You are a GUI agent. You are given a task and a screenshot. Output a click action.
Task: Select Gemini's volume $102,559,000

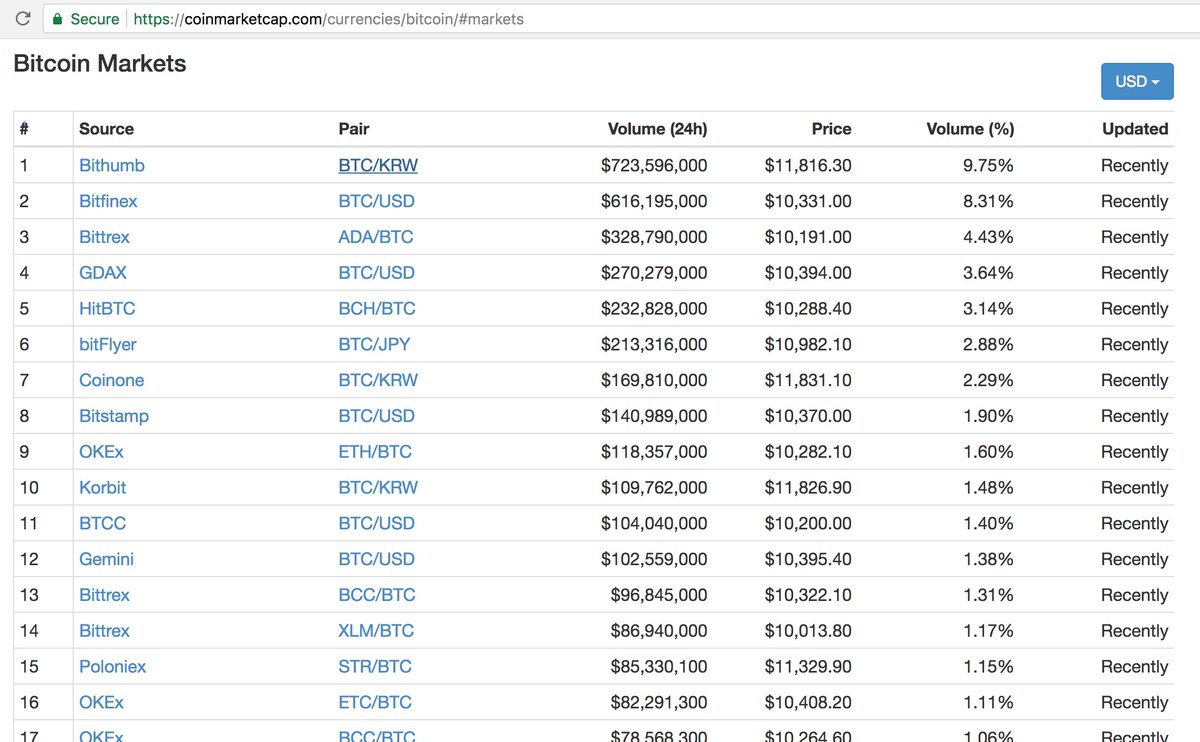click(x=654, y=559)
